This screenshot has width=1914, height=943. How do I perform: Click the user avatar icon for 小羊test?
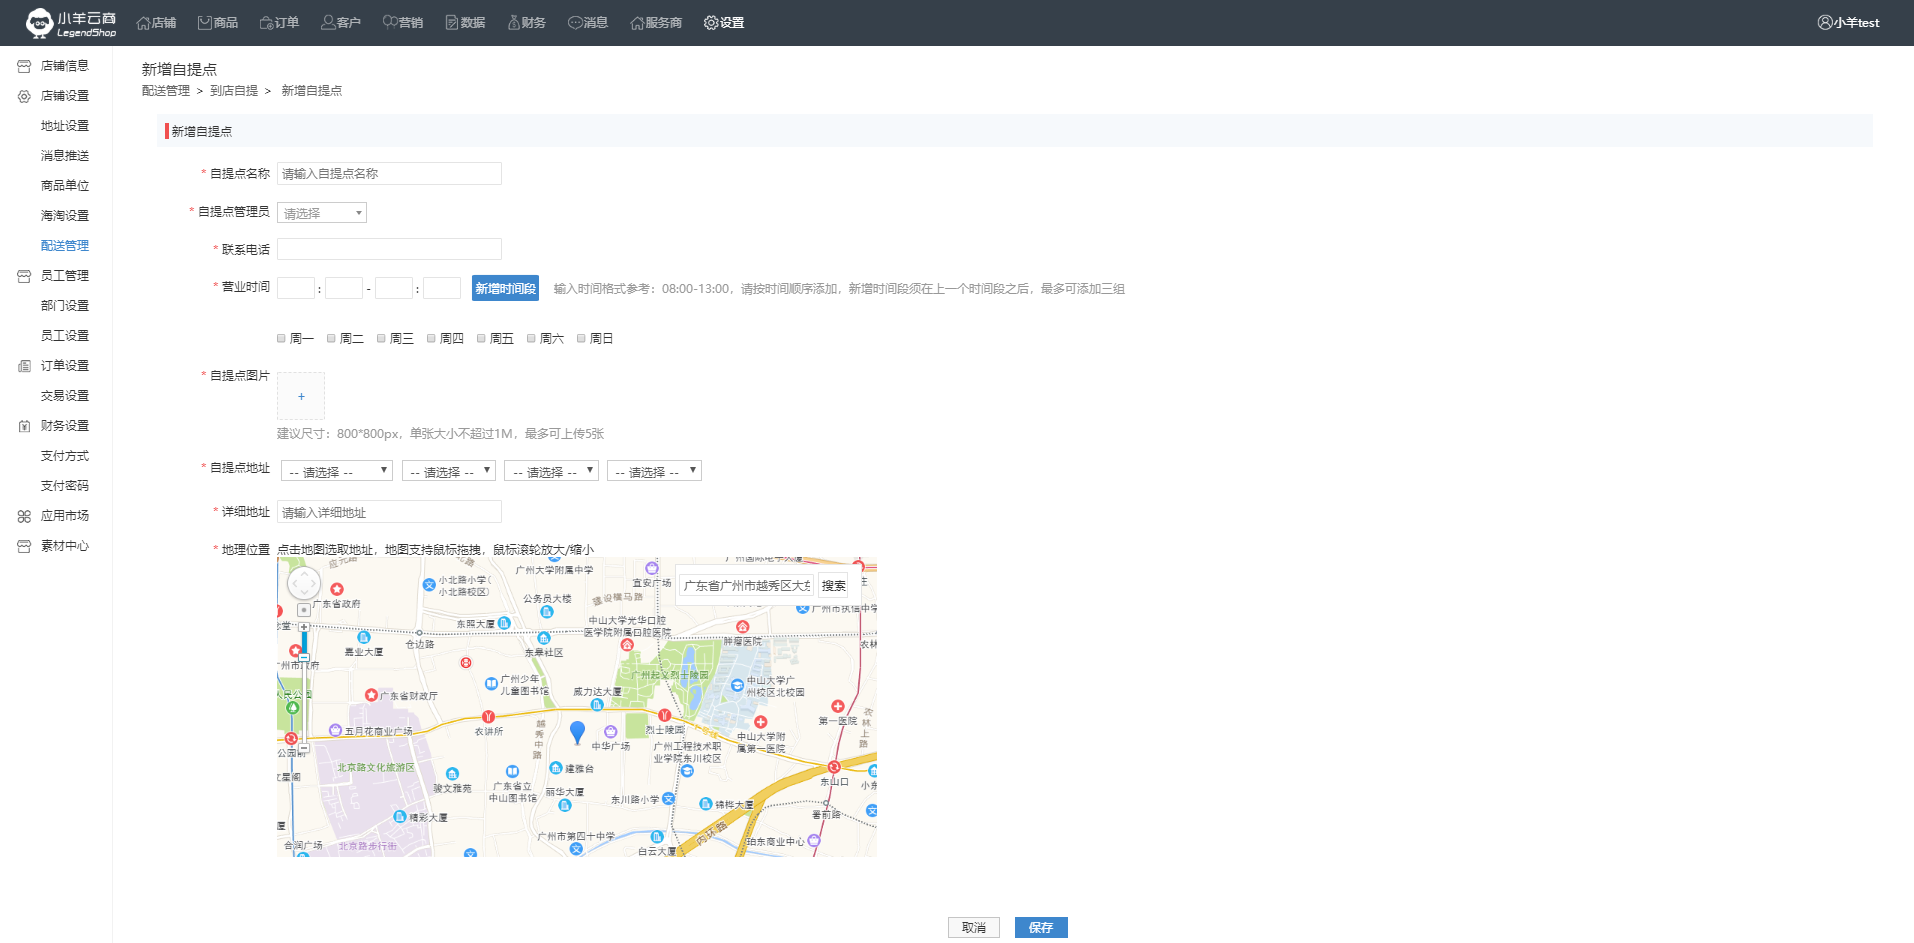(1825, 22)
